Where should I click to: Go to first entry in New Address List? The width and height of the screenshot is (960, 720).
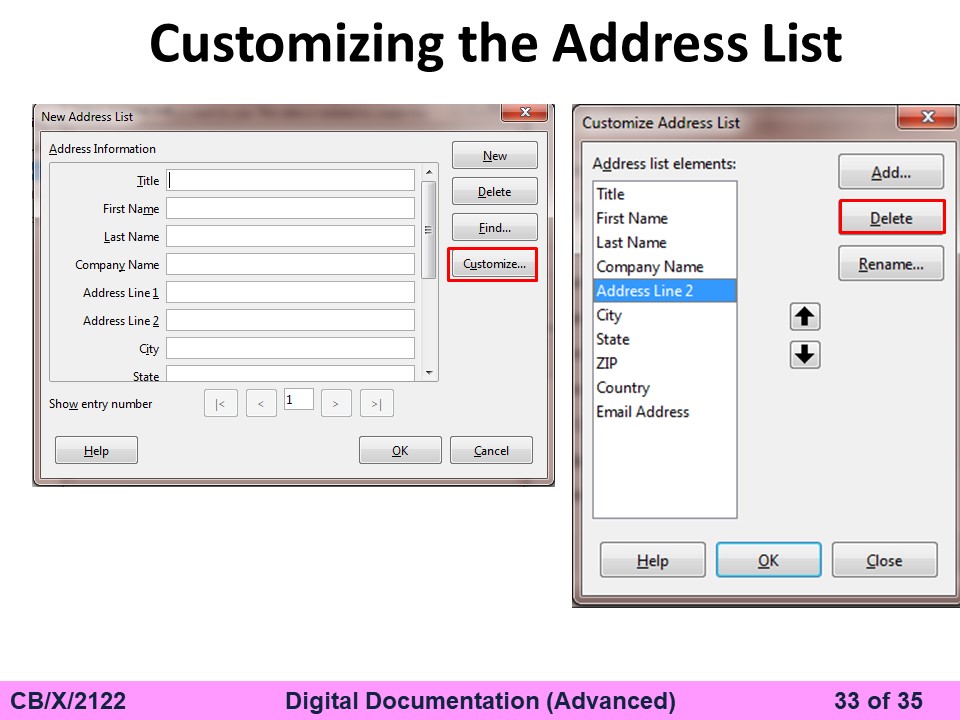pyautogui.click(x=220, y=403)
